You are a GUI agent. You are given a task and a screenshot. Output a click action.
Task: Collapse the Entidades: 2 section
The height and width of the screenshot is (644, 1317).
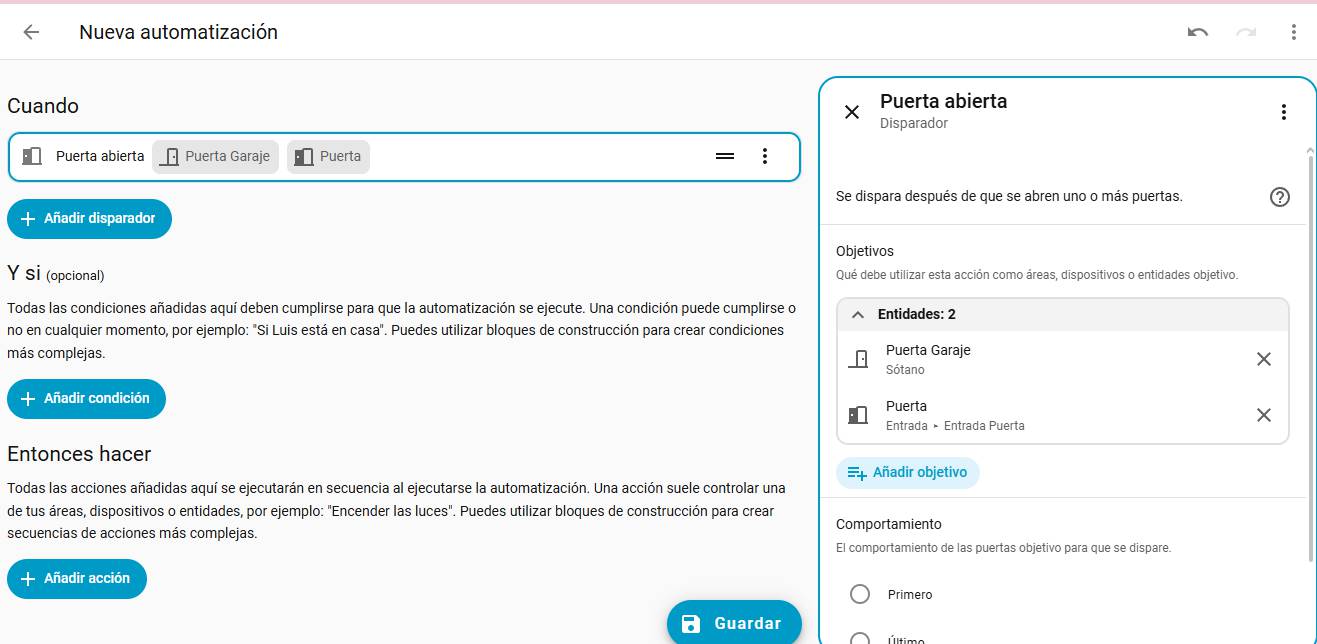click(858, 314)
